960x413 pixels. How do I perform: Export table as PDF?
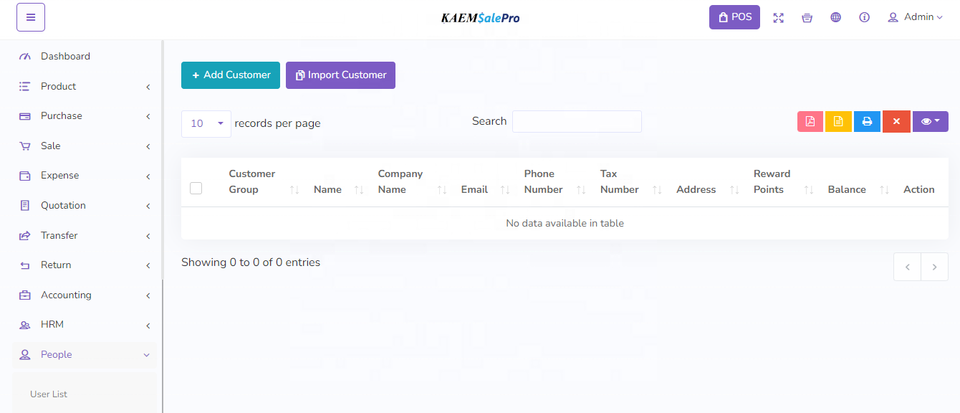point(810,121)
